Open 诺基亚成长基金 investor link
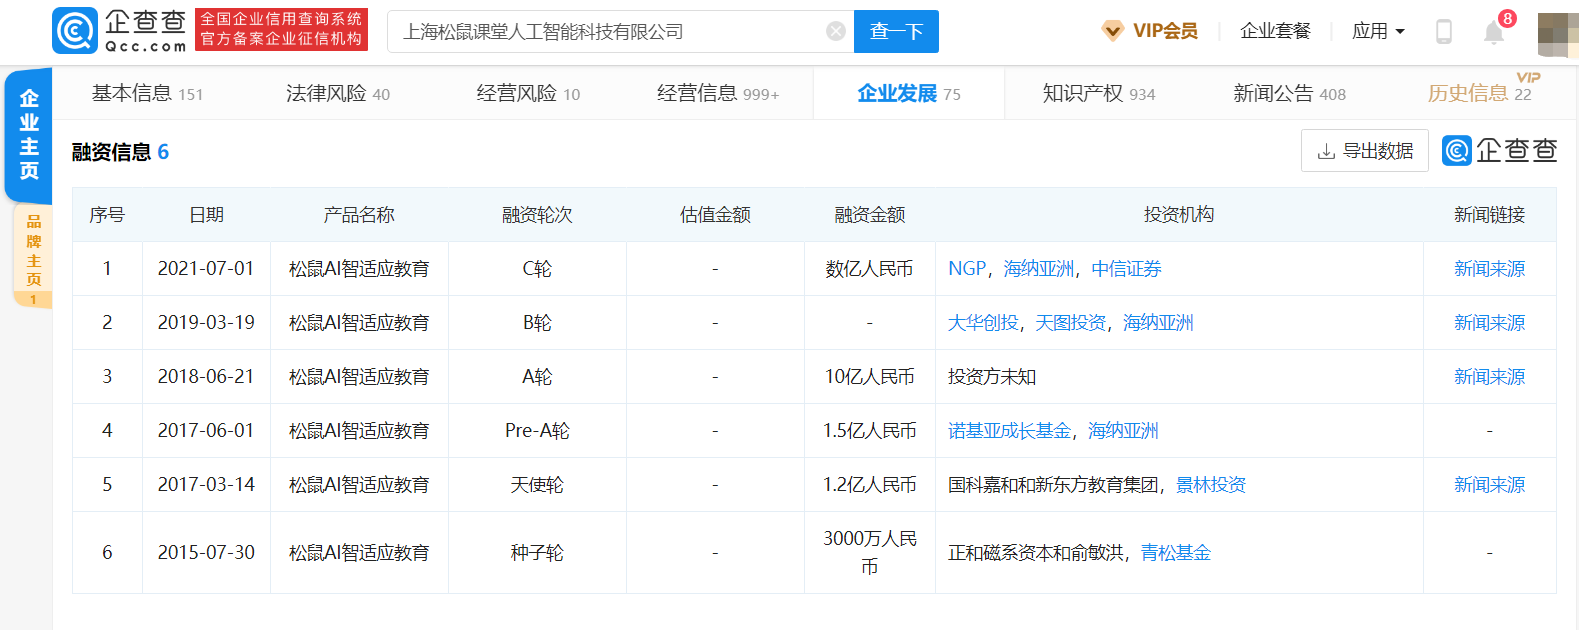The image size is (1579, 630). (x=1009, y=431)
